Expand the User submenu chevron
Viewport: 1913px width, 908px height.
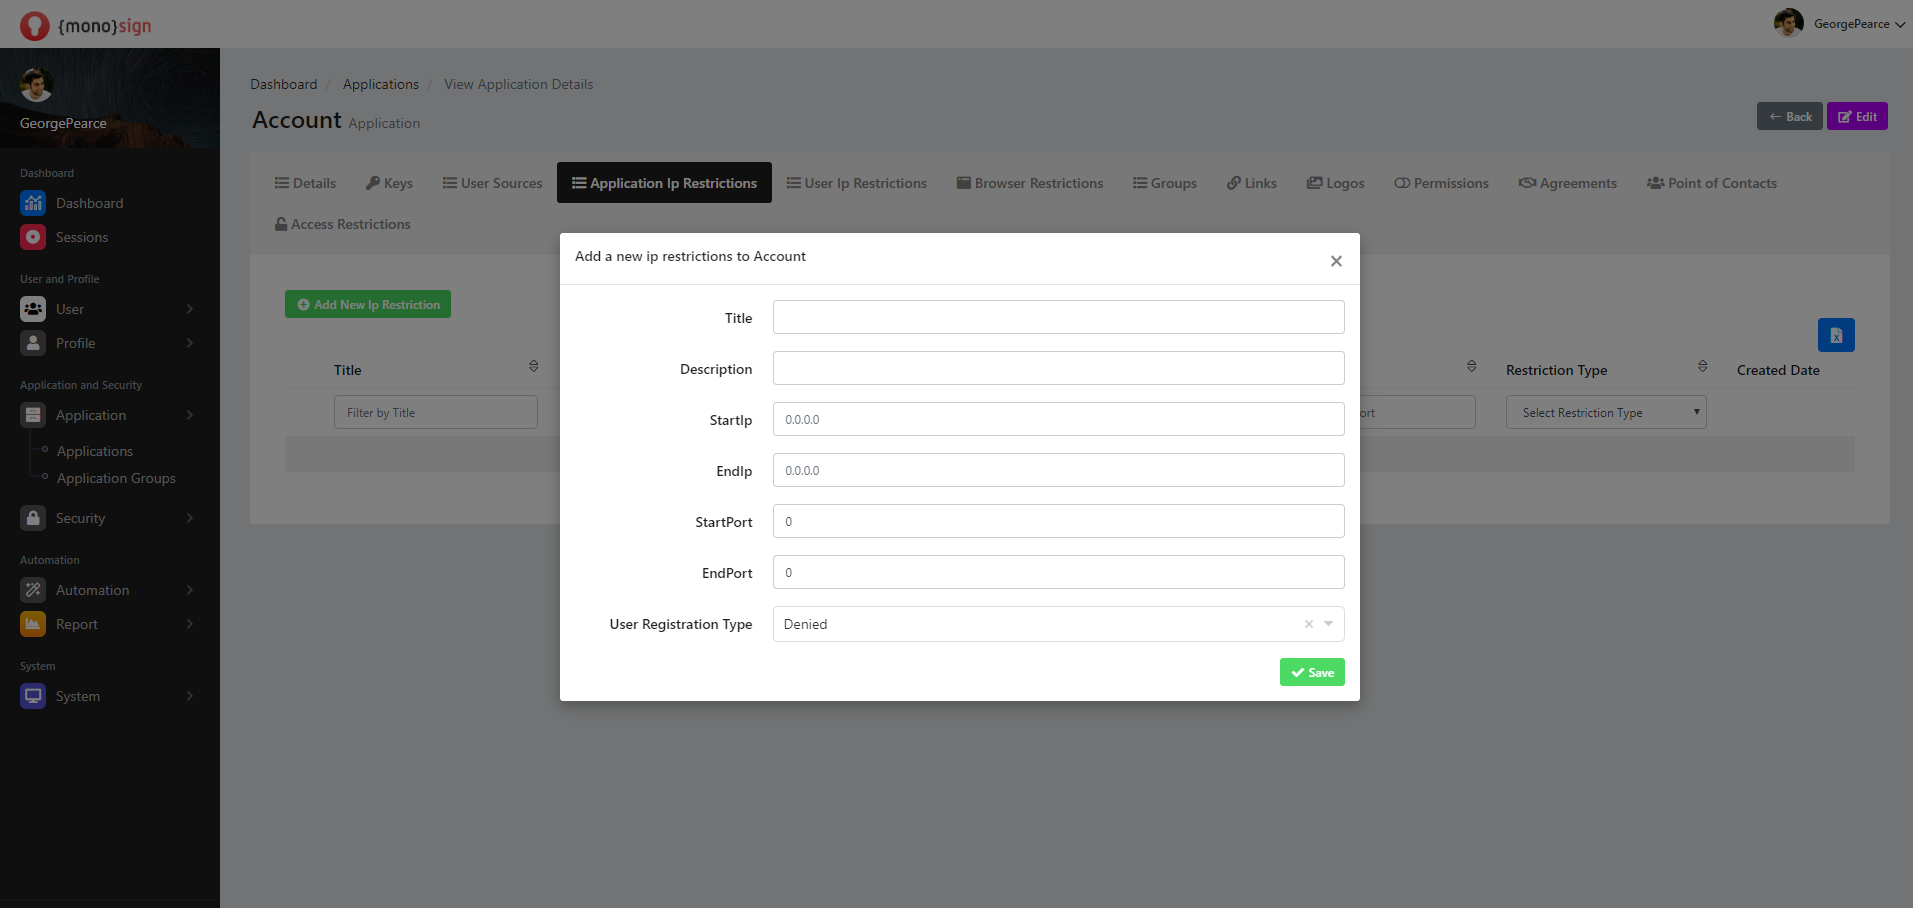190,309
